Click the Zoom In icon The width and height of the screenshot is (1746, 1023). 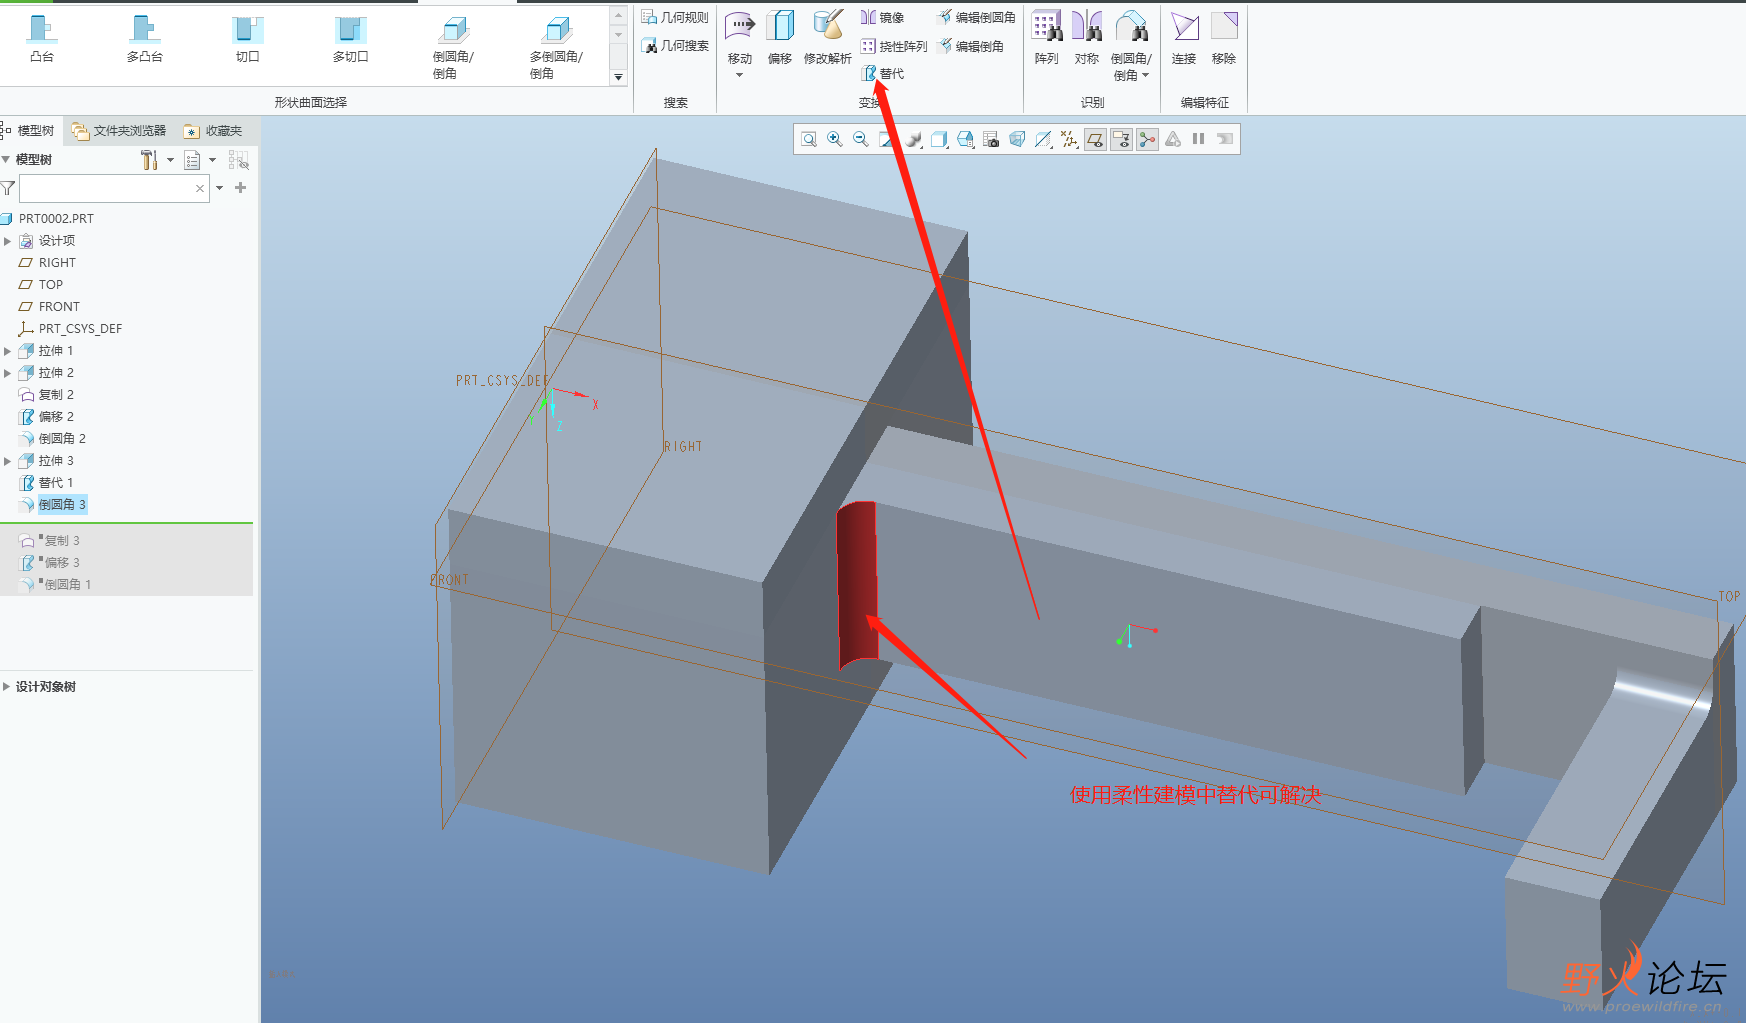835,139
